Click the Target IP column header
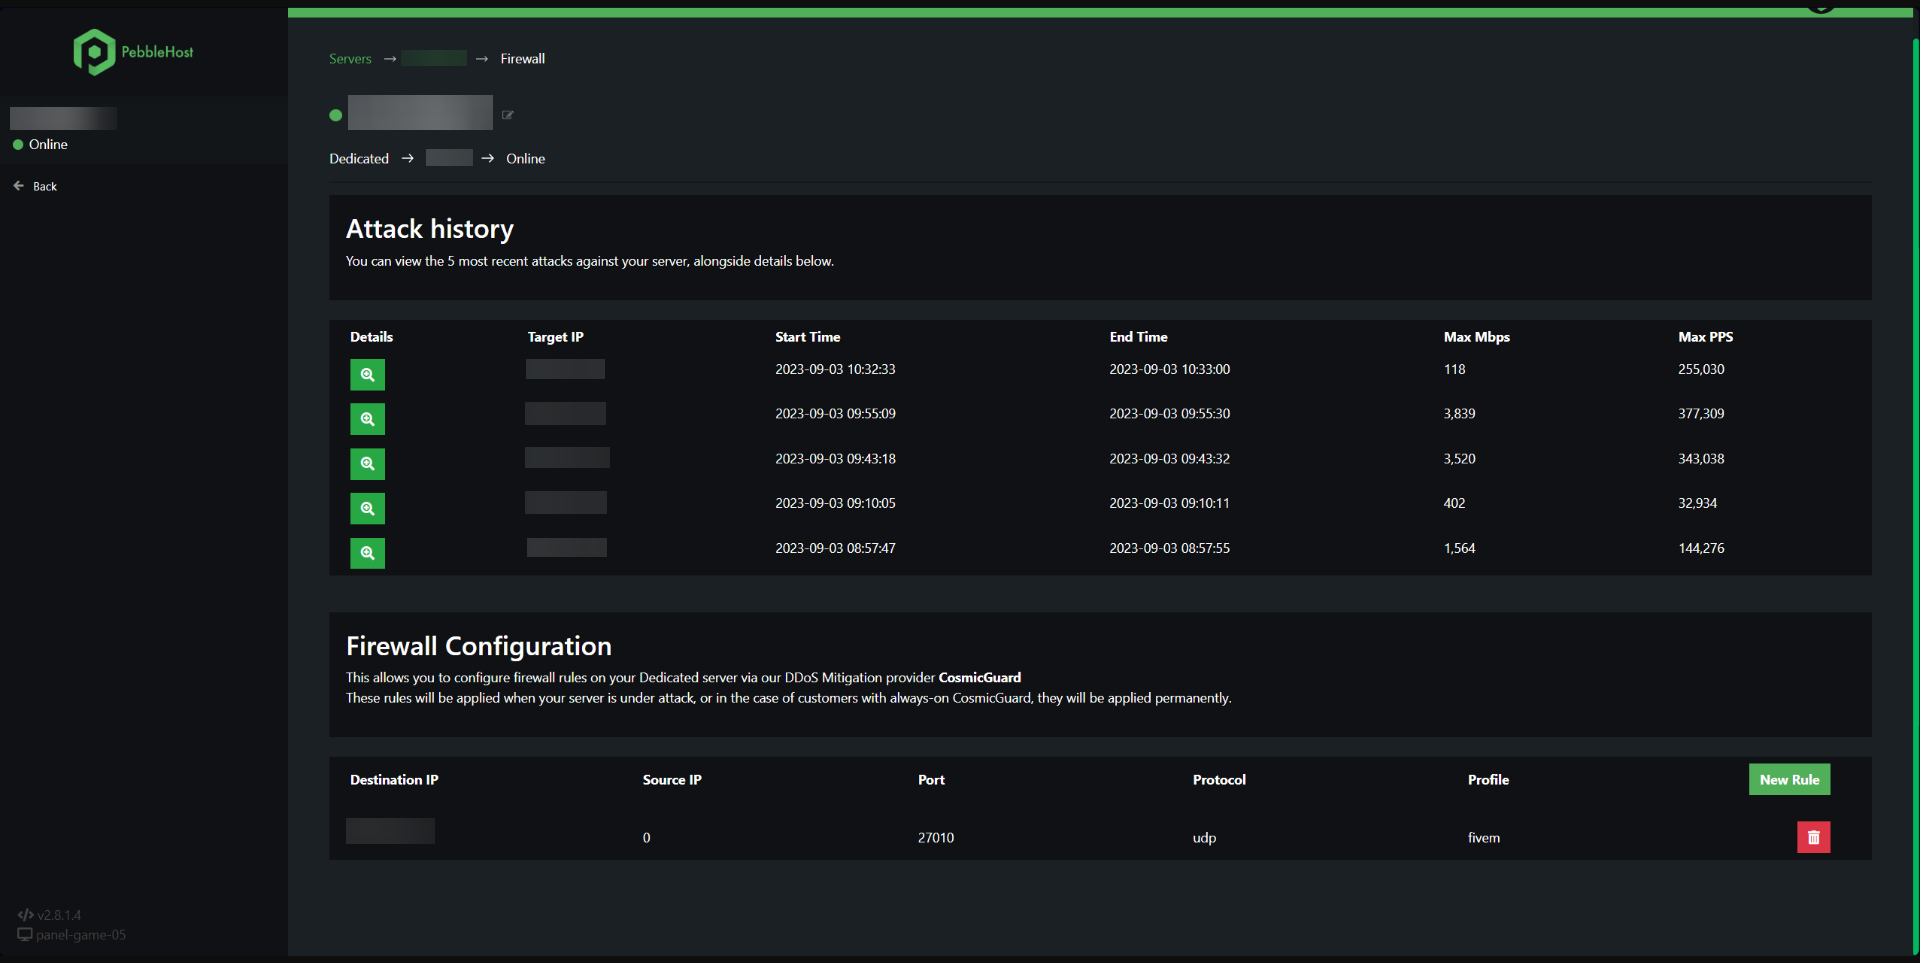 click(x=555, y=337)
